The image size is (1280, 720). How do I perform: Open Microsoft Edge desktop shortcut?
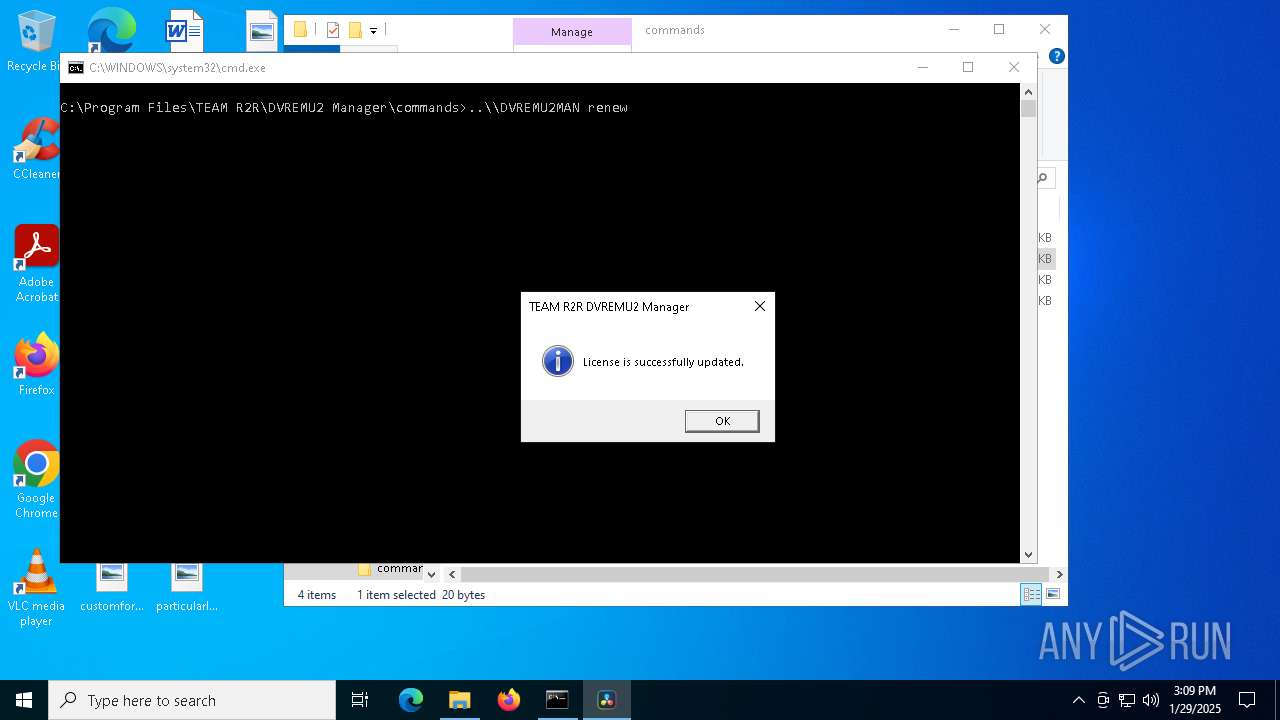click(111, 30)
